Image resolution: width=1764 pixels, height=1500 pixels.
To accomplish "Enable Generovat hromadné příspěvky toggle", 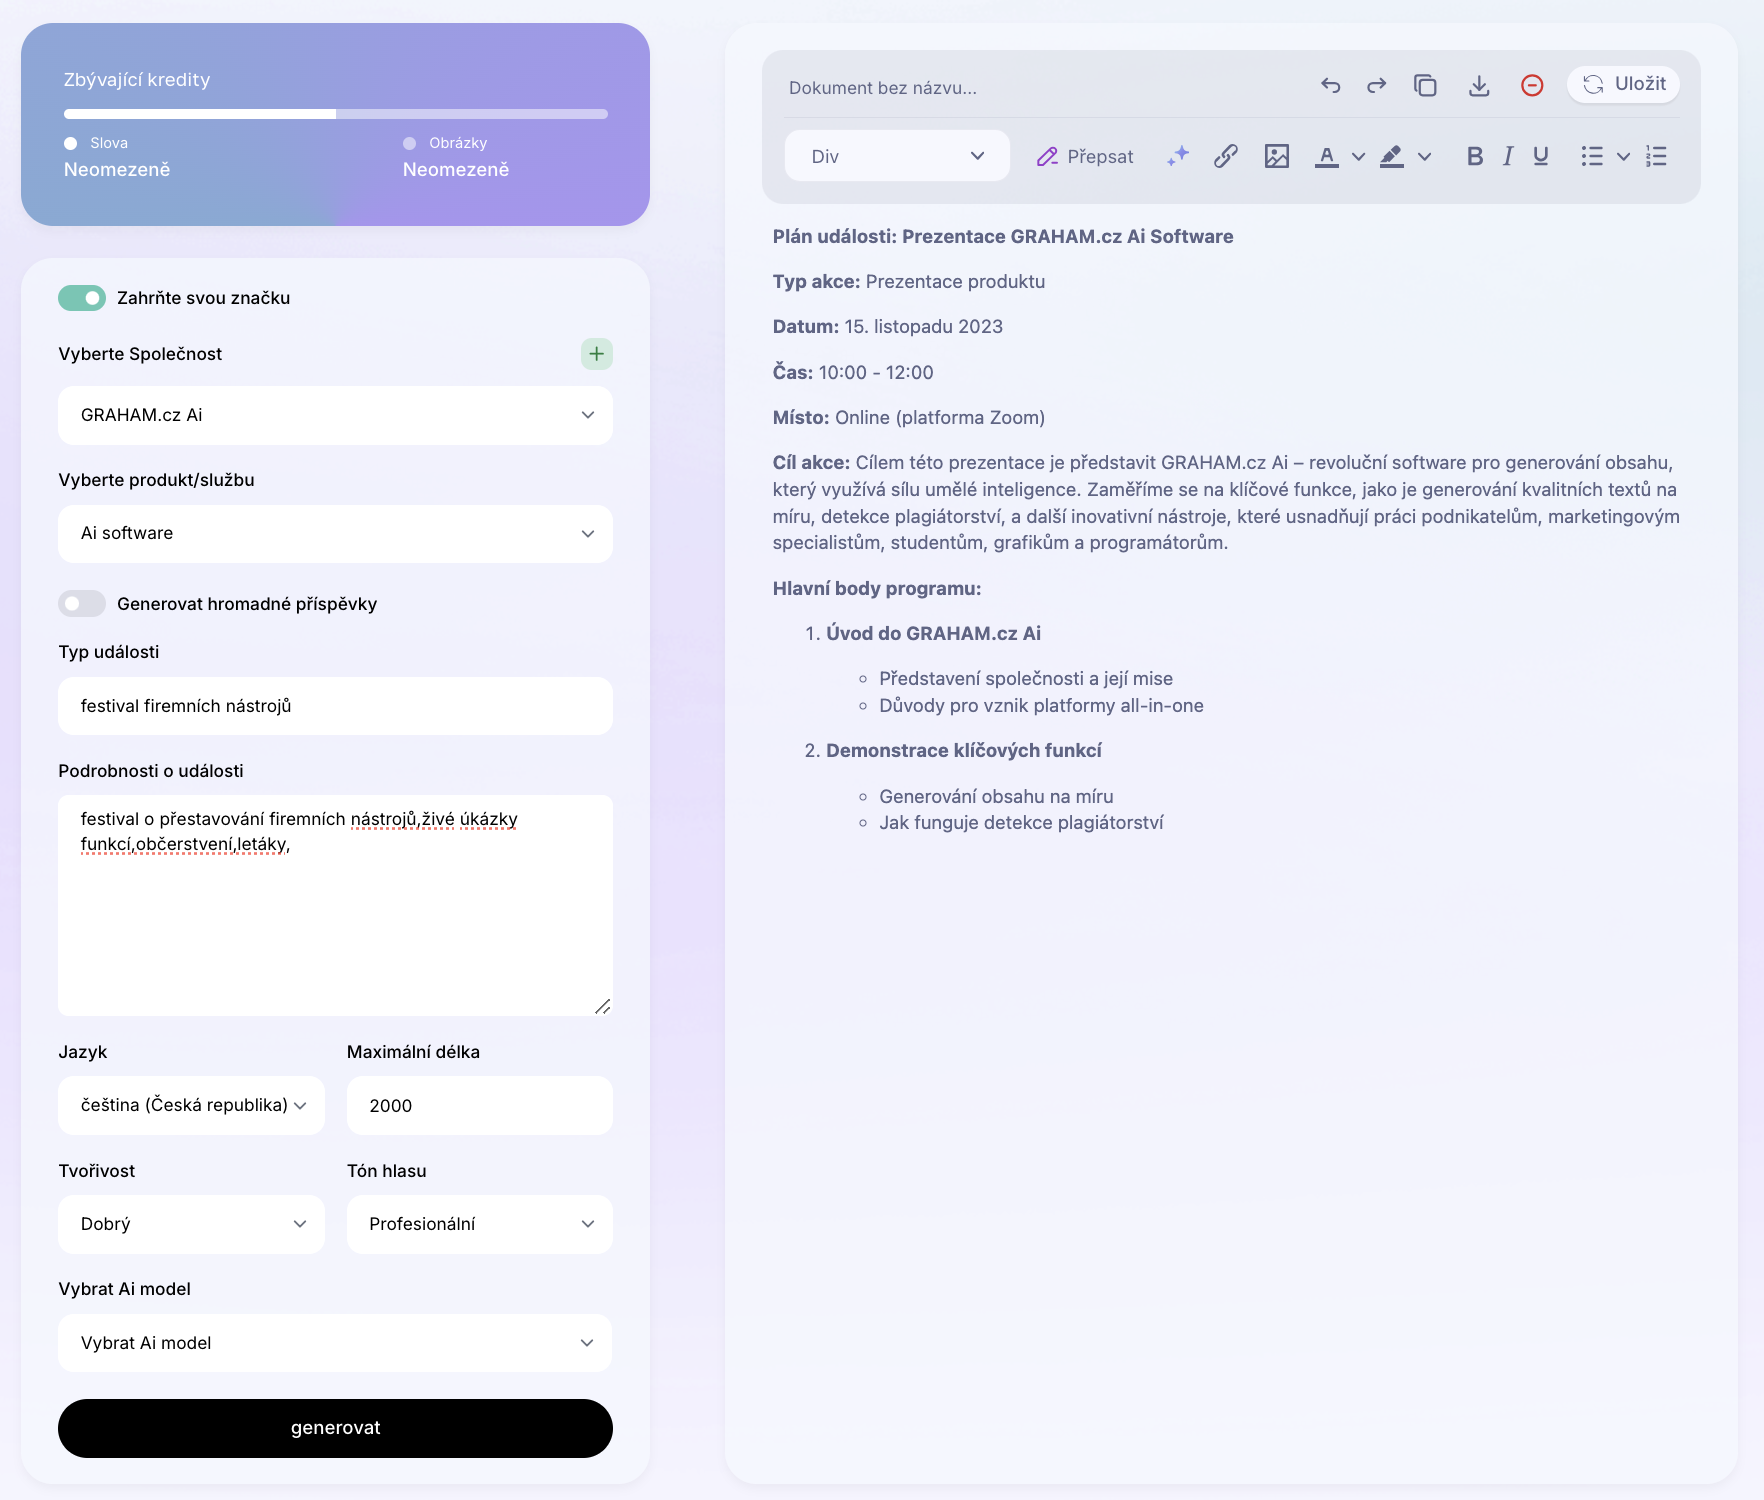I will pos(82,604).
